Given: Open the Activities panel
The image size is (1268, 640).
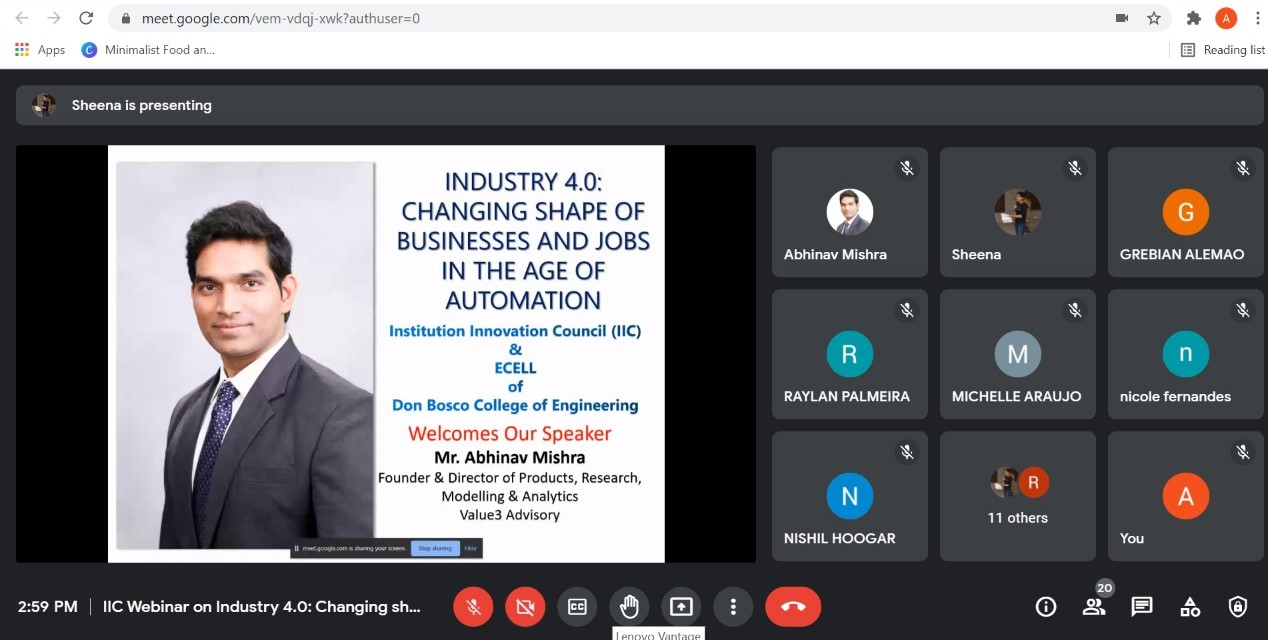Looking at the screenshot, I should (x=1190, y=606).
